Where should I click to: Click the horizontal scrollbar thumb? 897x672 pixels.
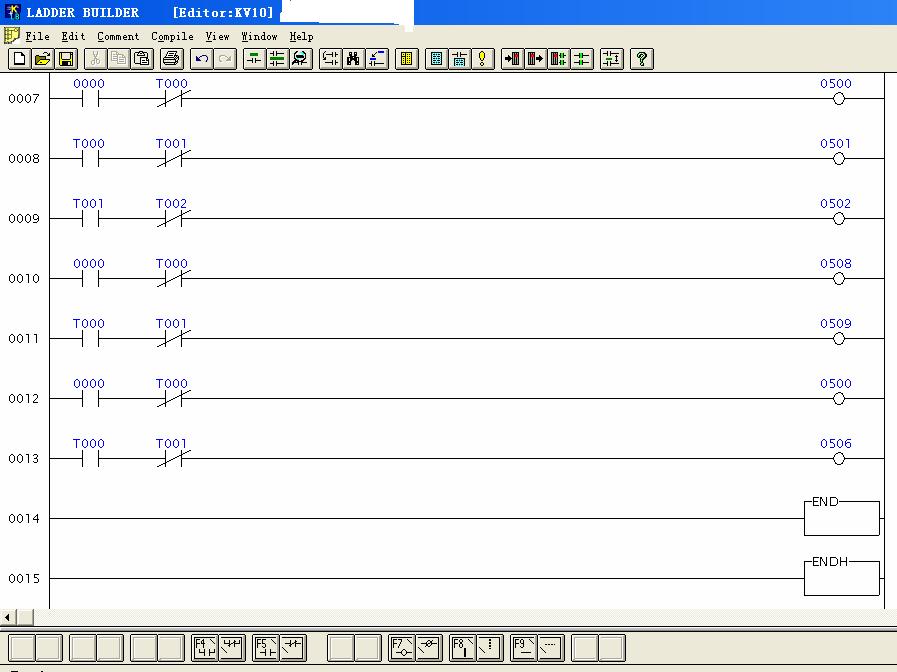pos(25,618)
